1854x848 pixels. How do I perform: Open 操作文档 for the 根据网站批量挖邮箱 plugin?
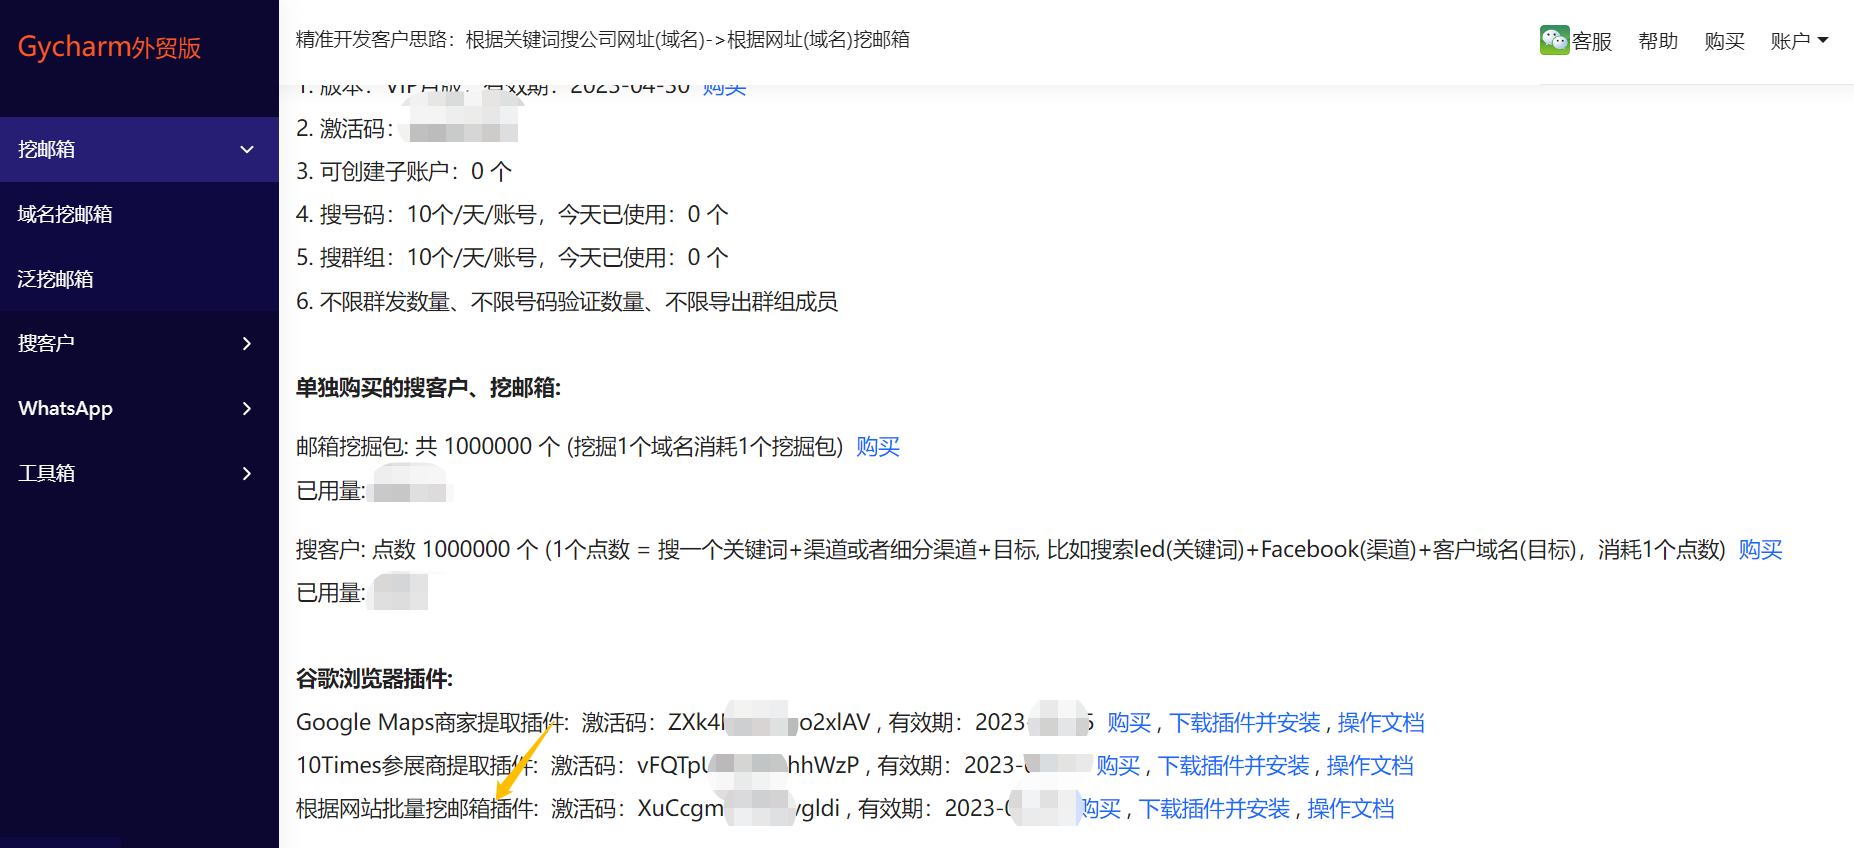pos(1350,809)
